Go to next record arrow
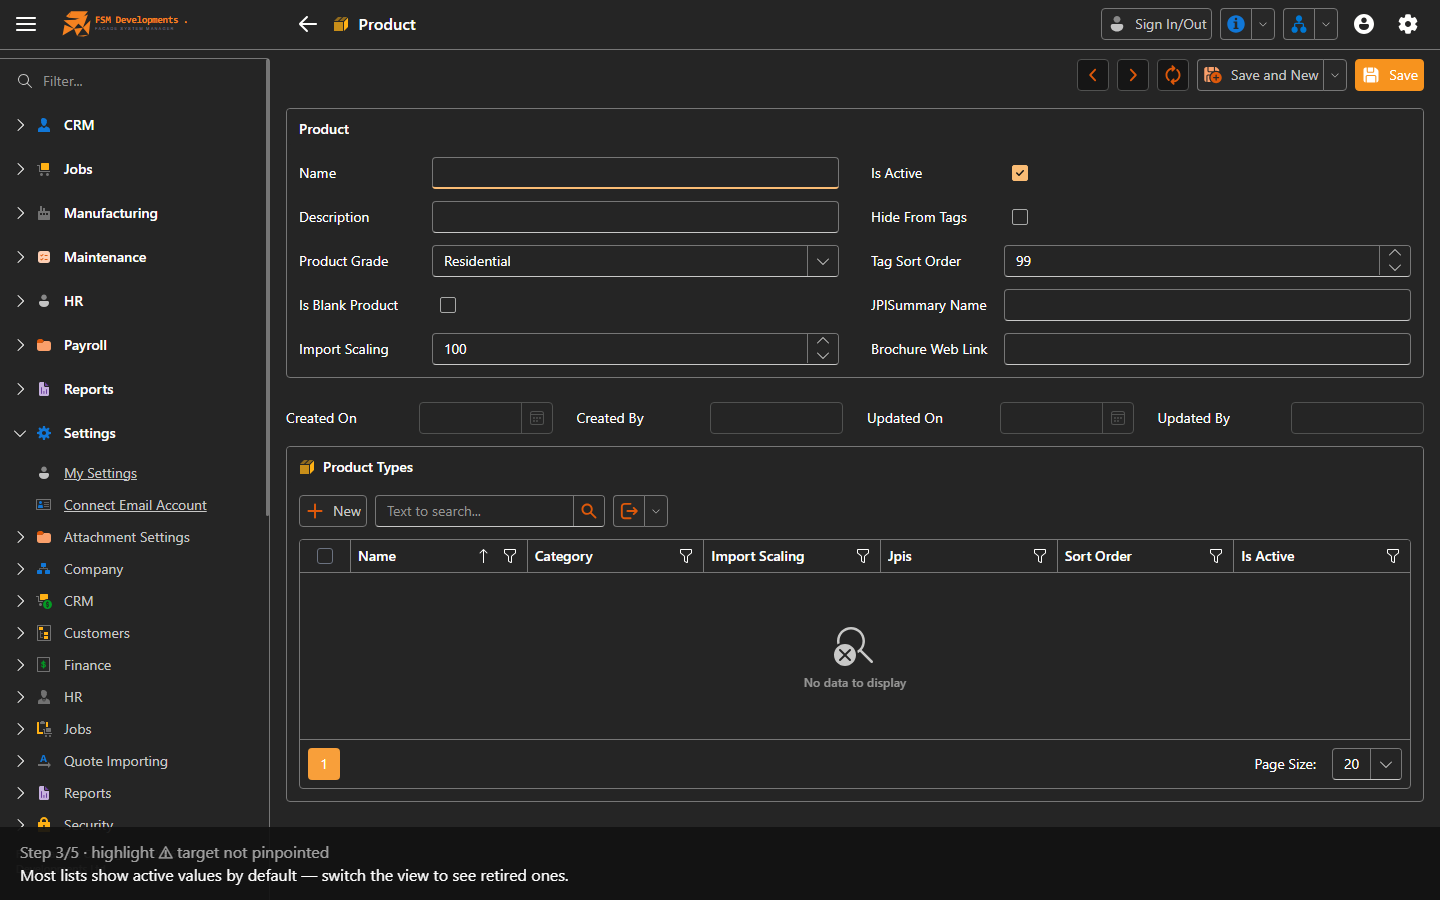Viewport: 1440px width, 900px height. point(1133,75)
